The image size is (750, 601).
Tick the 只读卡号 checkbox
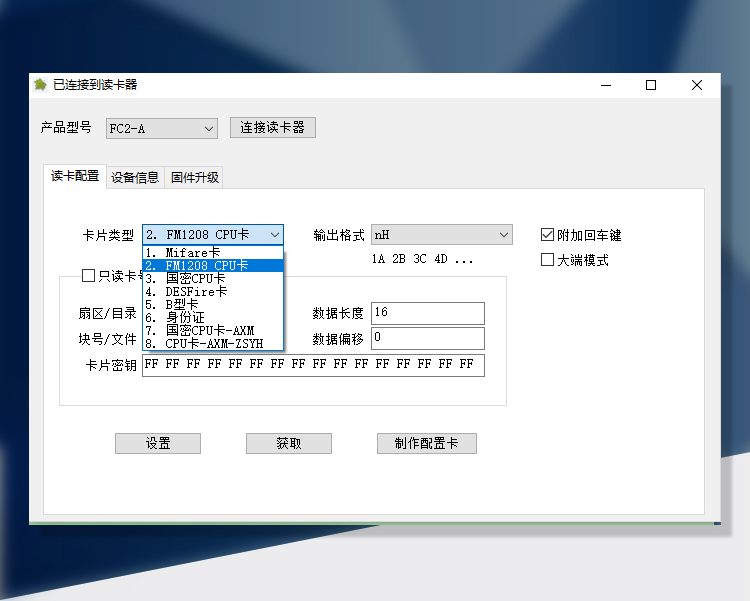[x=88, y=275]
